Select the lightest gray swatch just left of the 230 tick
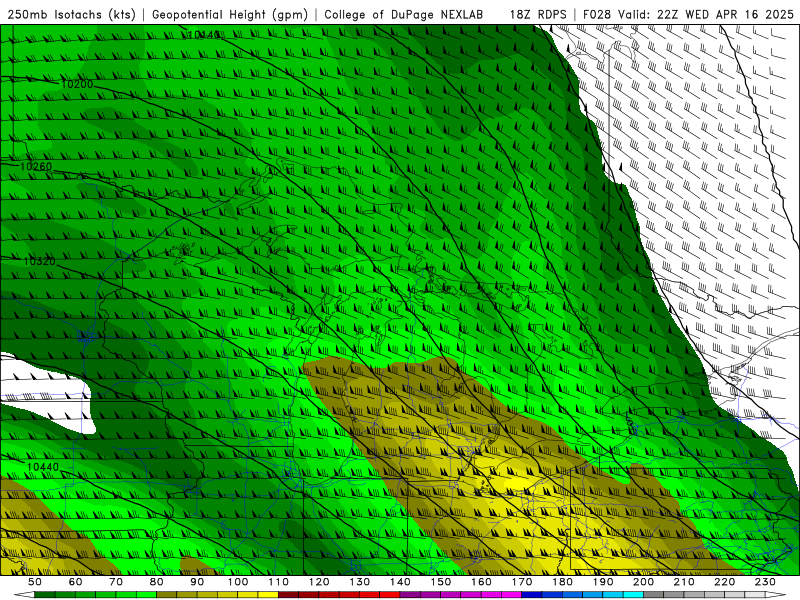800x600 pixels. click(755, 595)
